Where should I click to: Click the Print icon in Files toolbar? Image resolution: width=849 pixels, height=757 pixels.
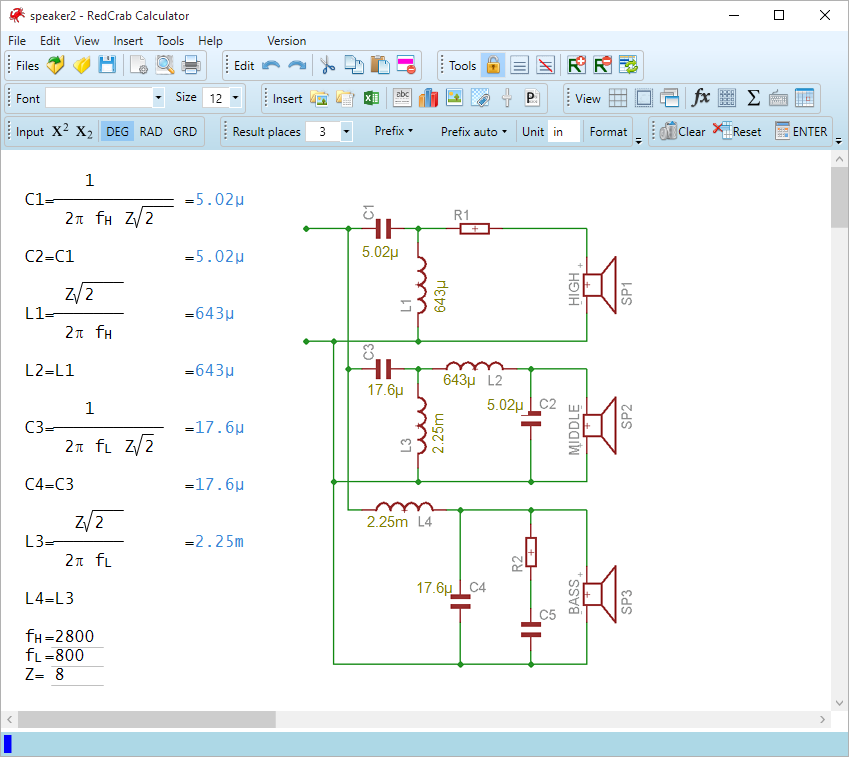click(191, 66)
